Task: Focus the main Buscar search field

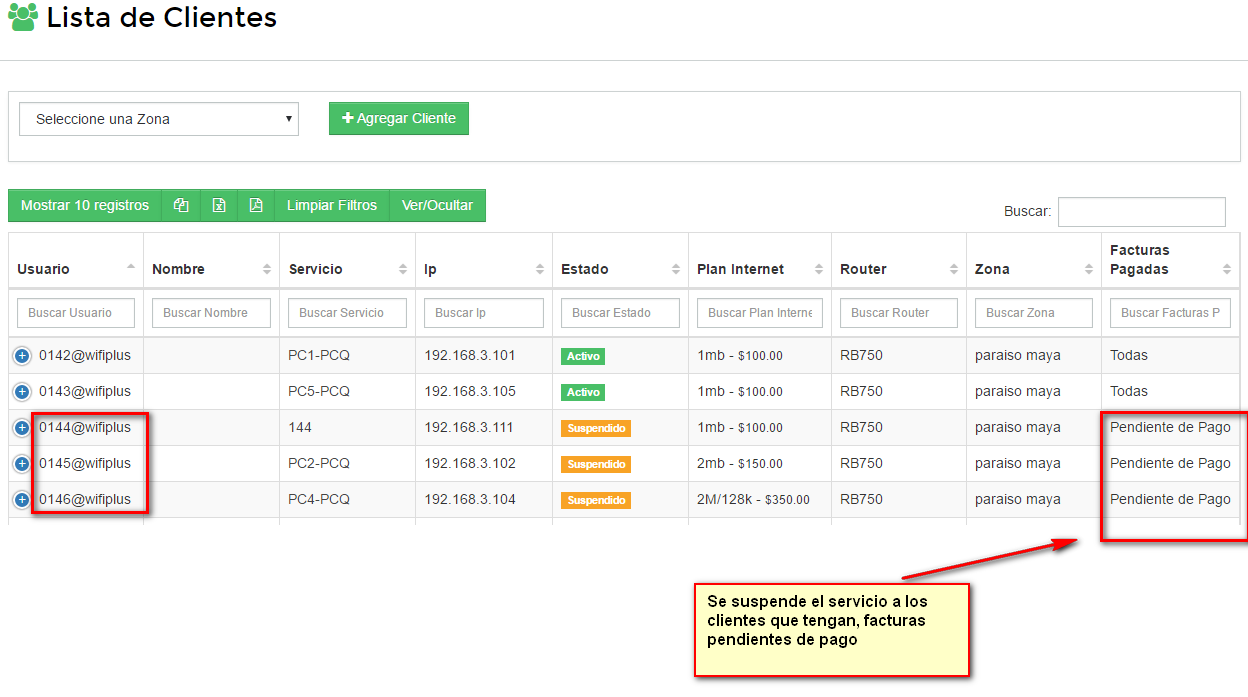Action: tap(1141, 212)
